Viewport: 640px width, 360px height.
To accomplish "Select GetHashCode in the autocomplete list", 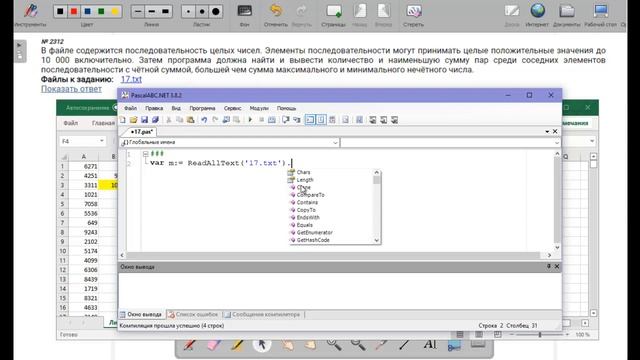I will point(313,240).
